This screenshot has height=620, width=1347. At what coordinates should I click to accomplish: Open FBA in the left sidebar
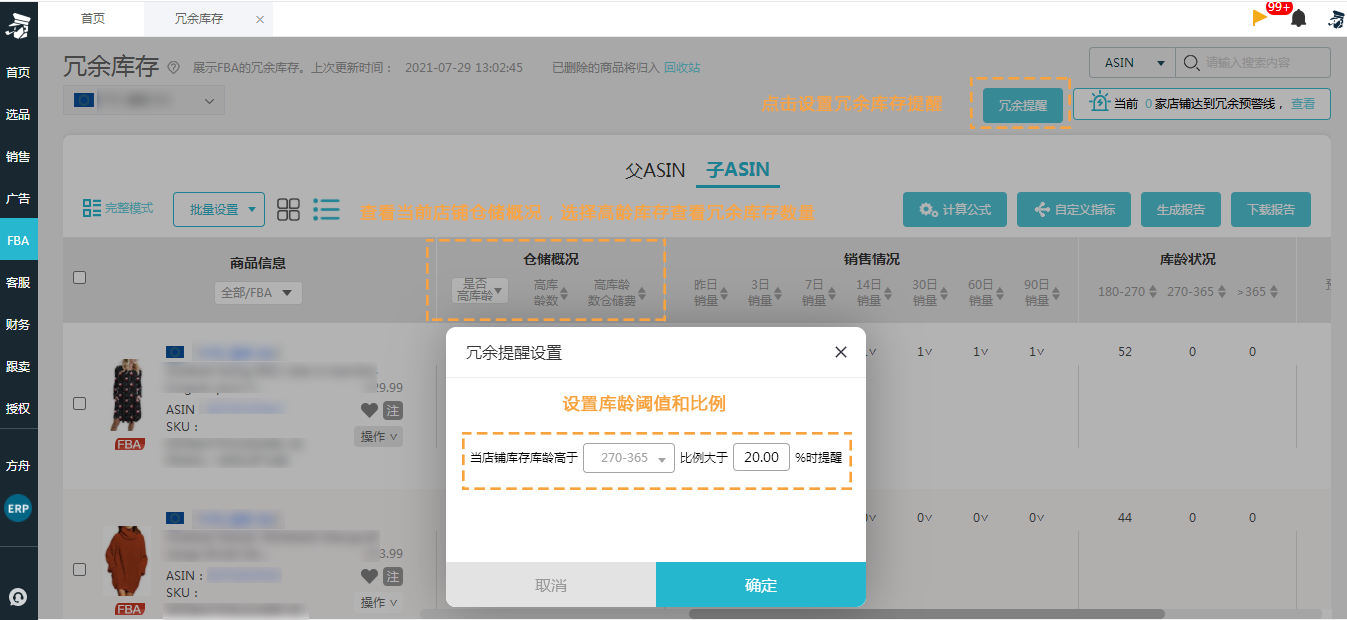18,240
